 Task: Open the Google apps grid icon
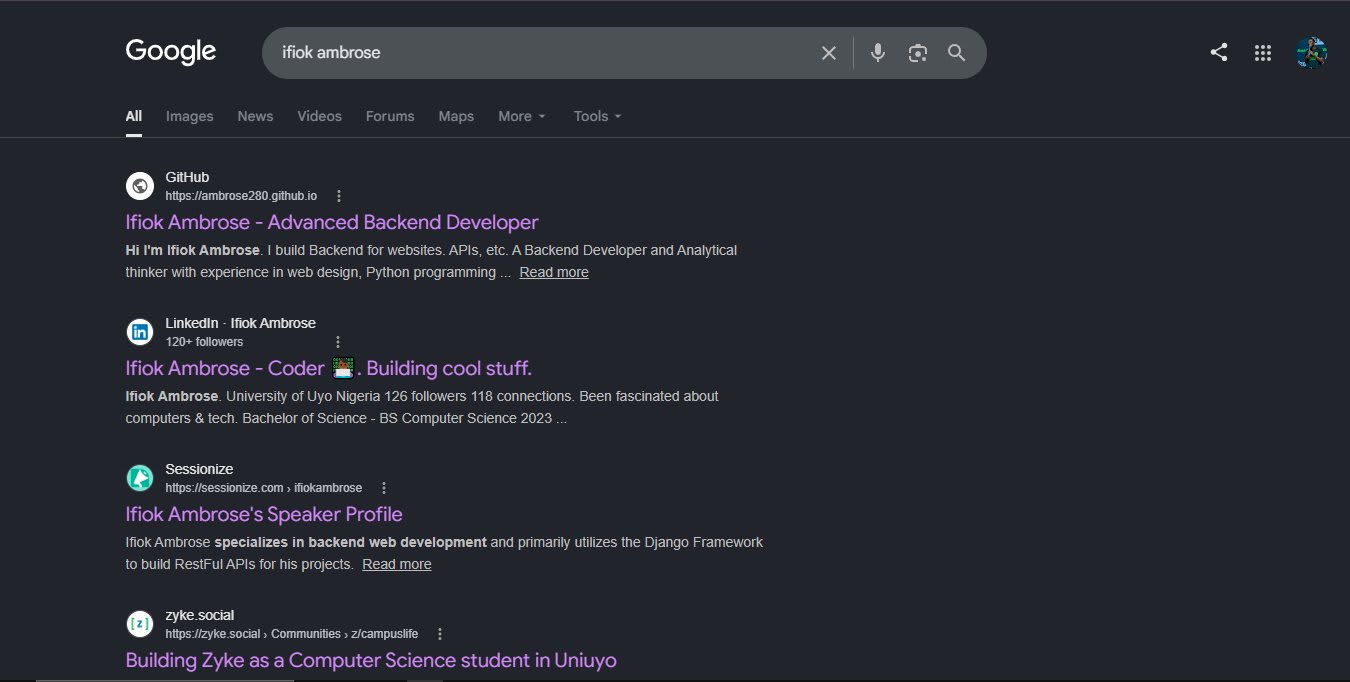coord(1263,53)
